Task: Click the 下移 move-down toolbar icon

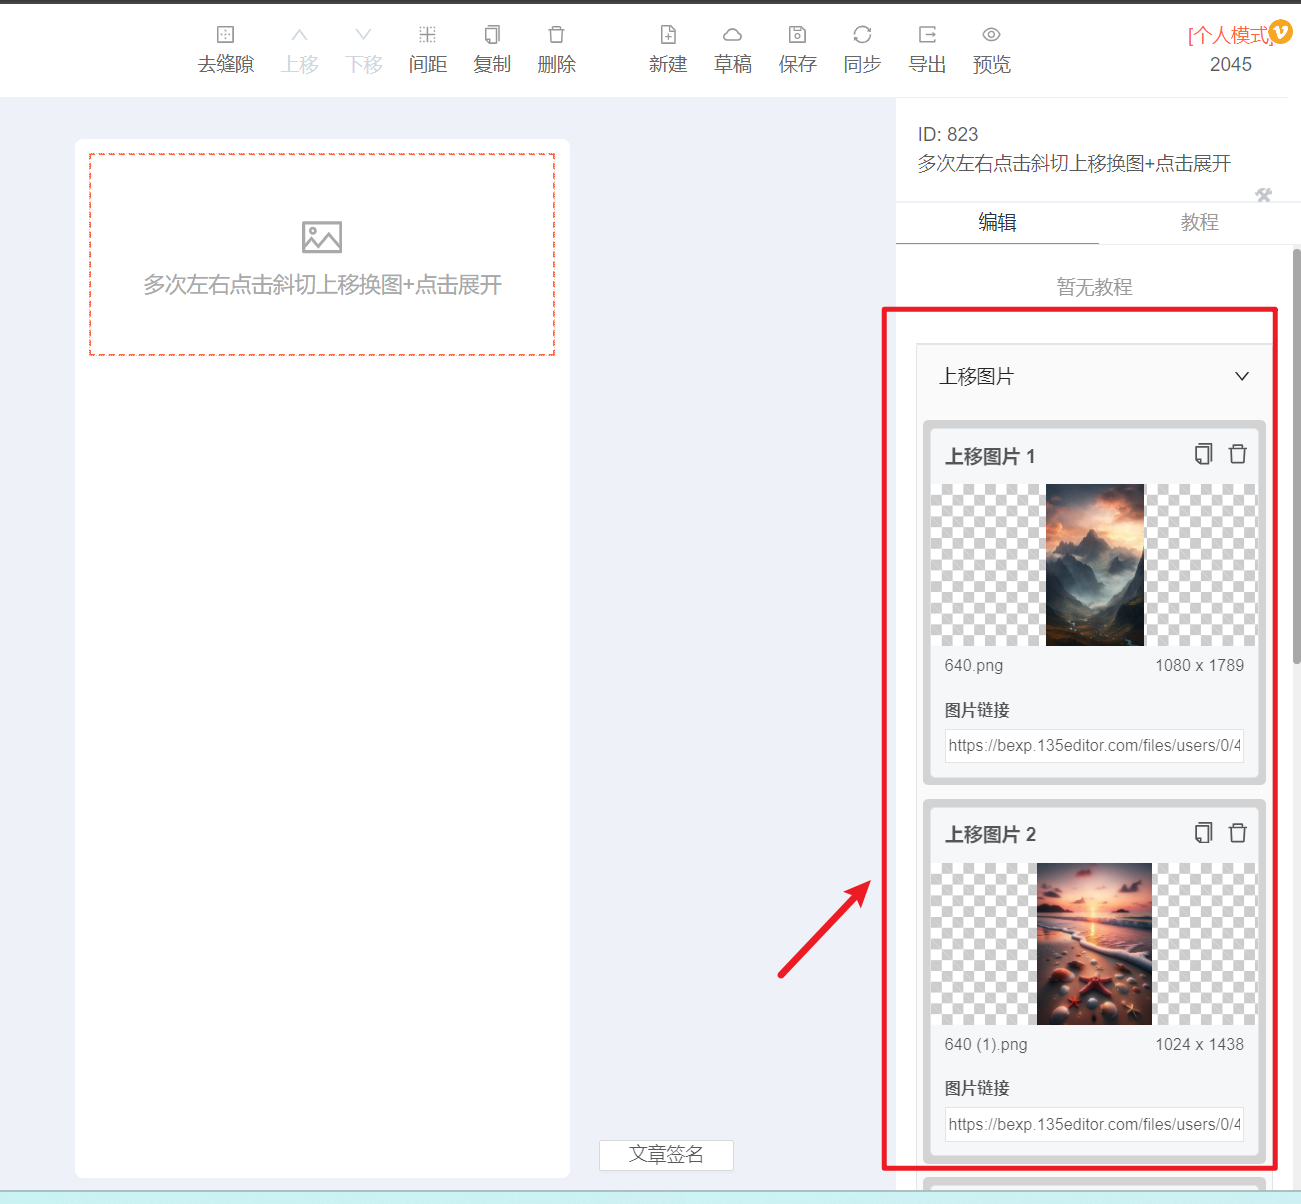Action: click(364, 35)
